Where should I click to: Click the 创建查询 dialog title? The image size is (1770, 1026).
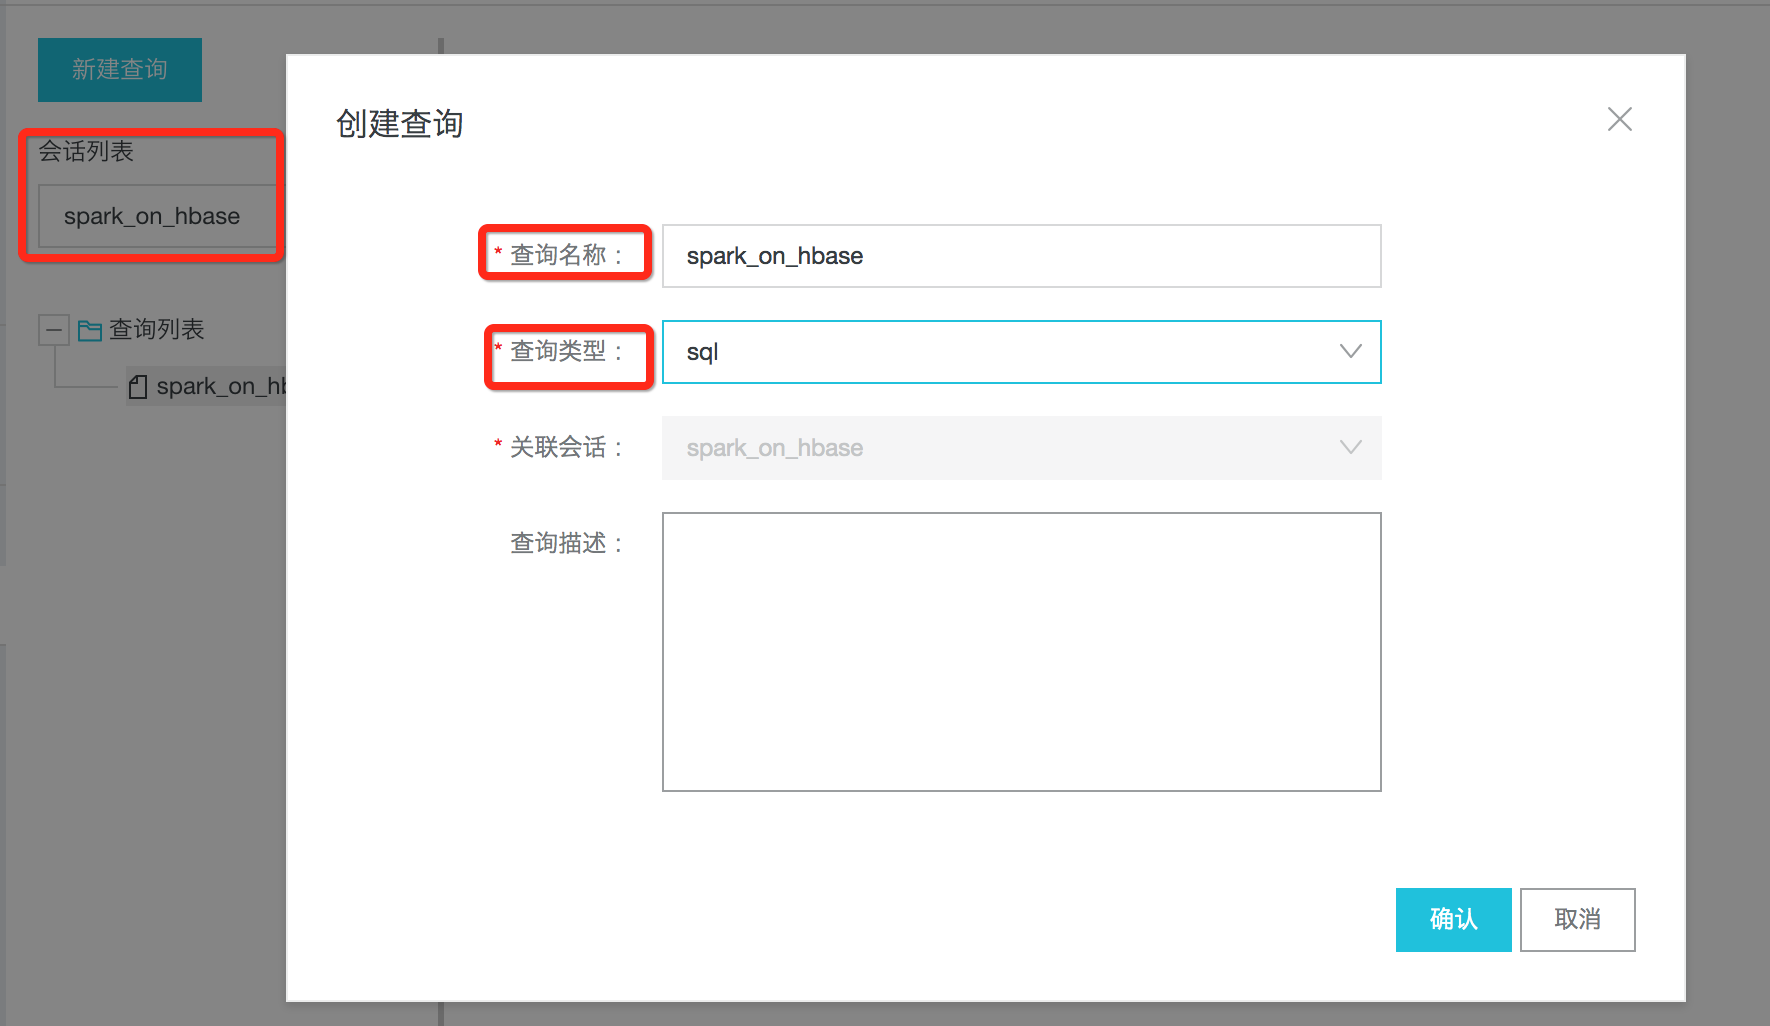coord(399,123)
